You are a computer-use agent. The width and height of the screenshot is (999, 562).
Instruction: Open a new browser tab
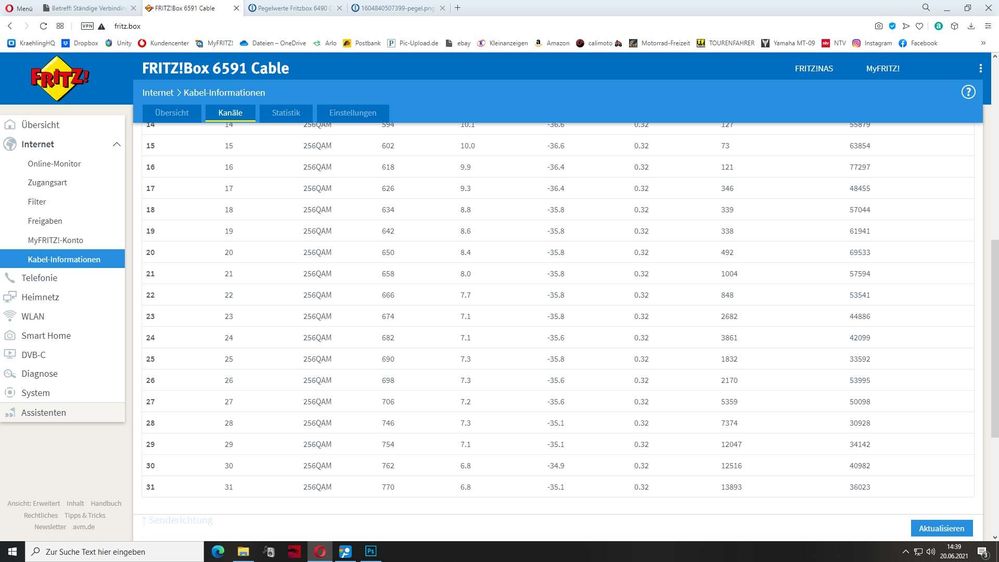pos(457,8)
